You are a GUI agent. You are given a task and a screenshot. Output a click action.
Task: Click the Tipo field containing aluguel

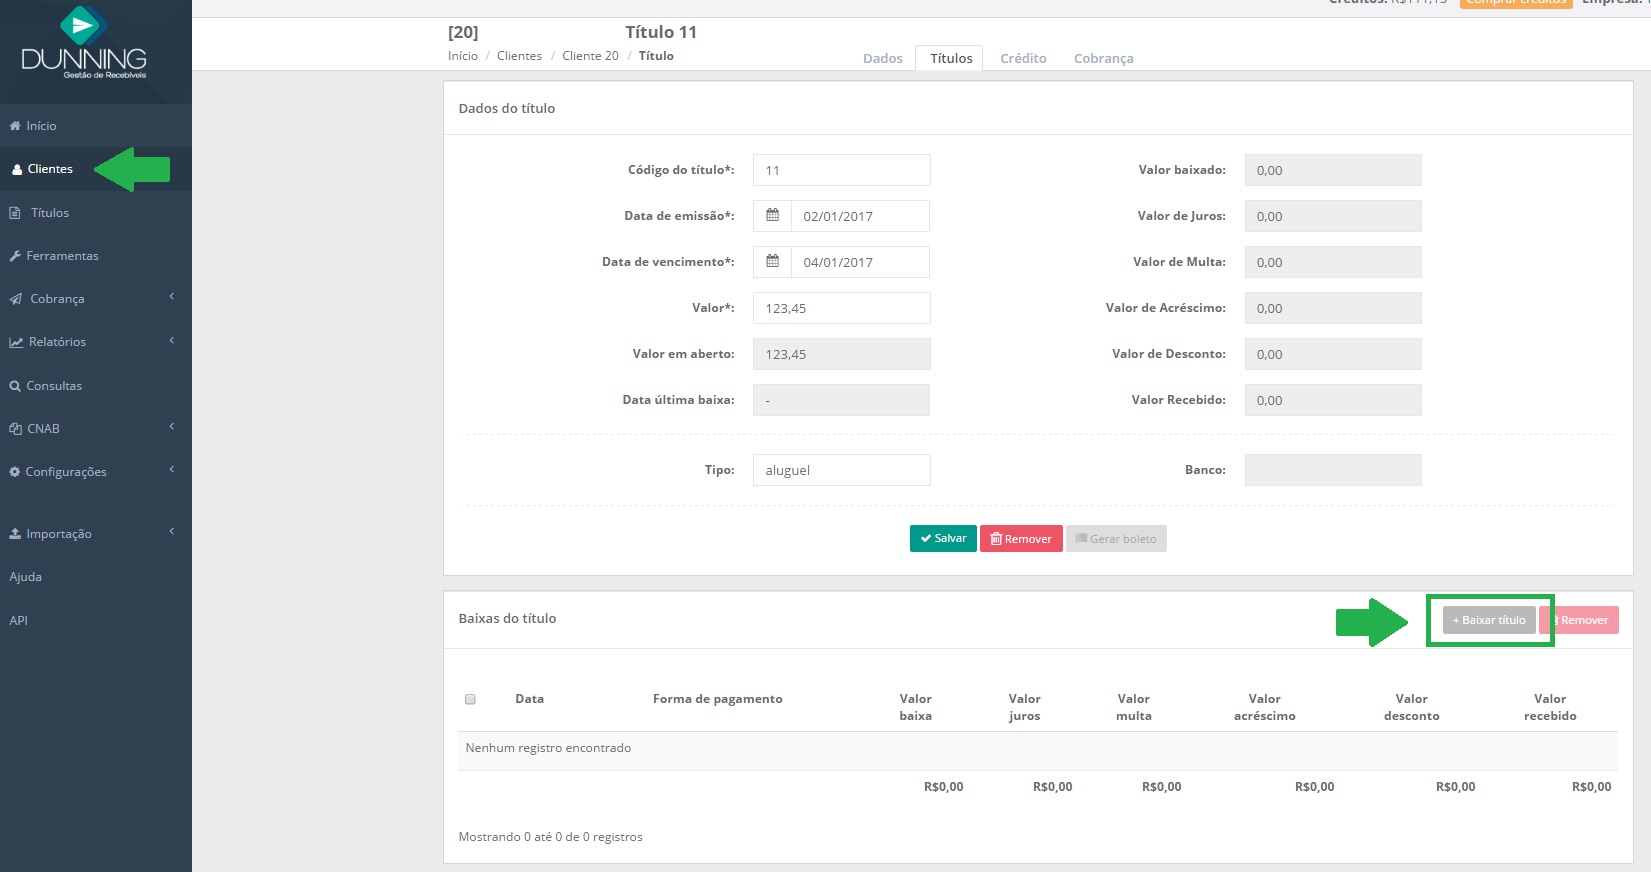(x=841, y=470)
